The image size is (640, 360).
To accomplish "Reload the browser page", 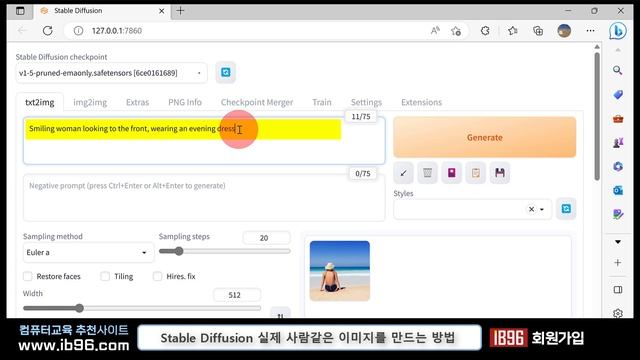I will click(48, 31).
